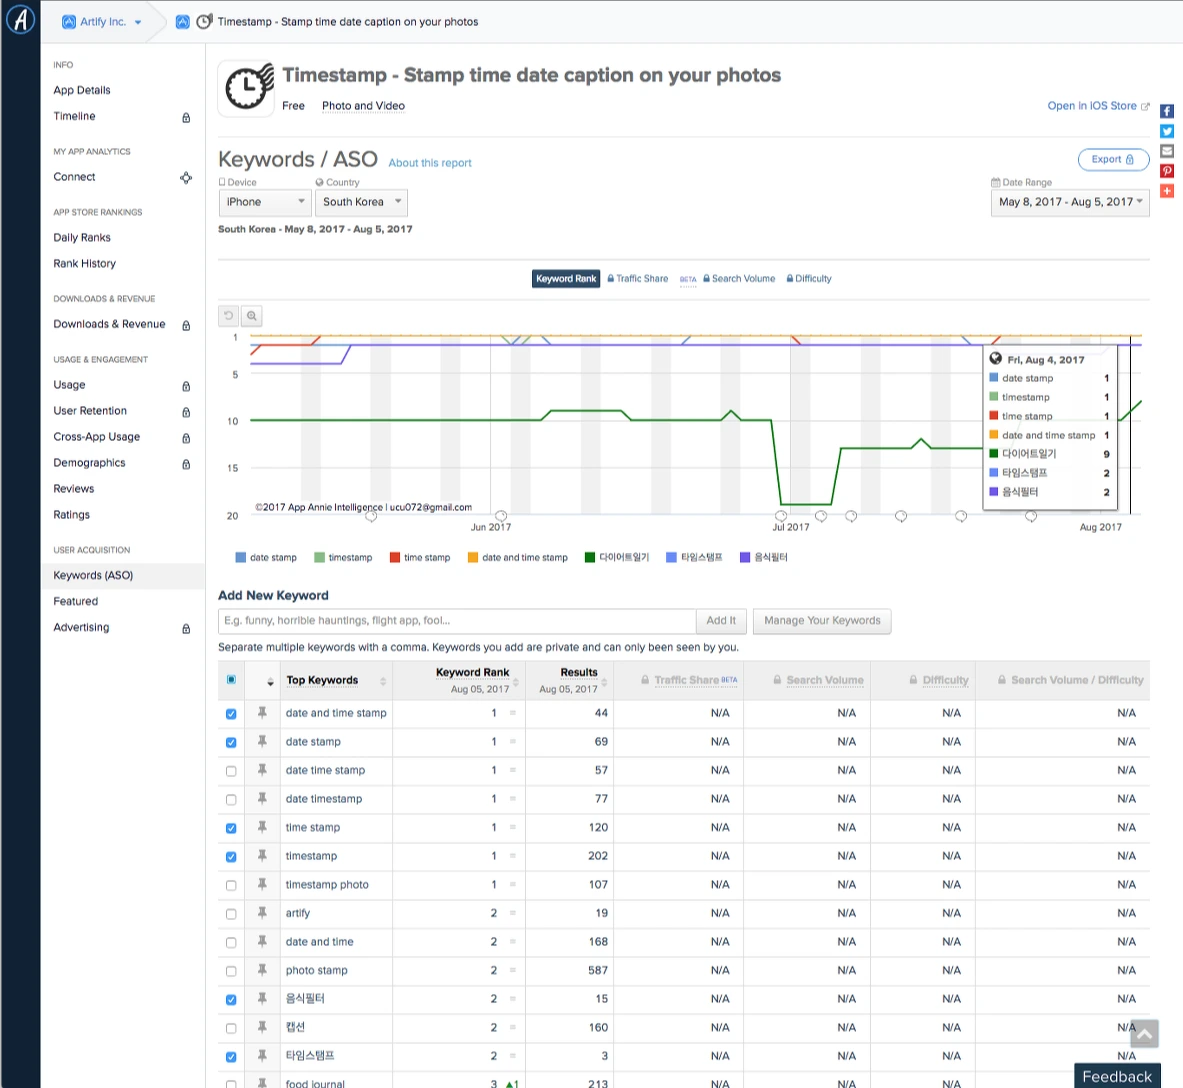Uncheck the 'timestamp' keyword checkbox

231,857
